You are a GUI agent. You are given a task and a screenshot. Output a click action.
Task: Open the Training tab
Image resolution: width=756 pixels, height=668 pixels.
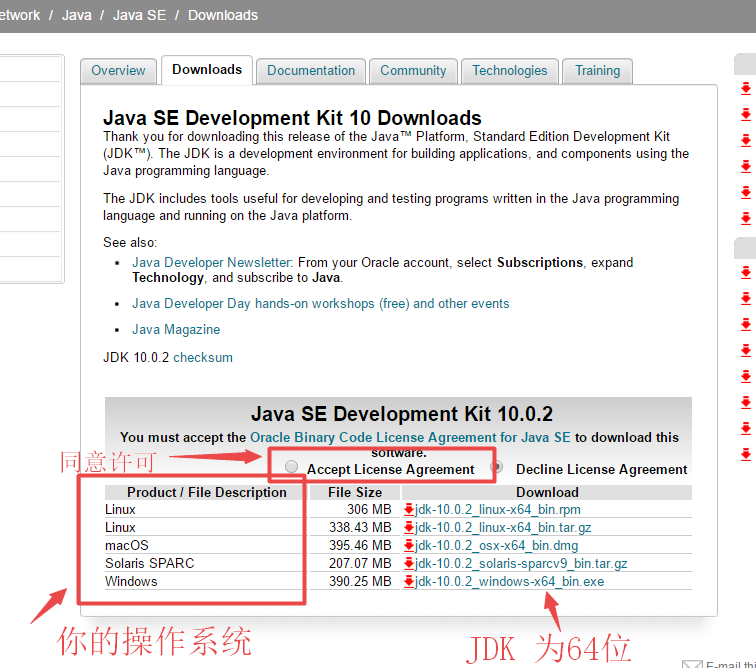(x=597, y=71)
